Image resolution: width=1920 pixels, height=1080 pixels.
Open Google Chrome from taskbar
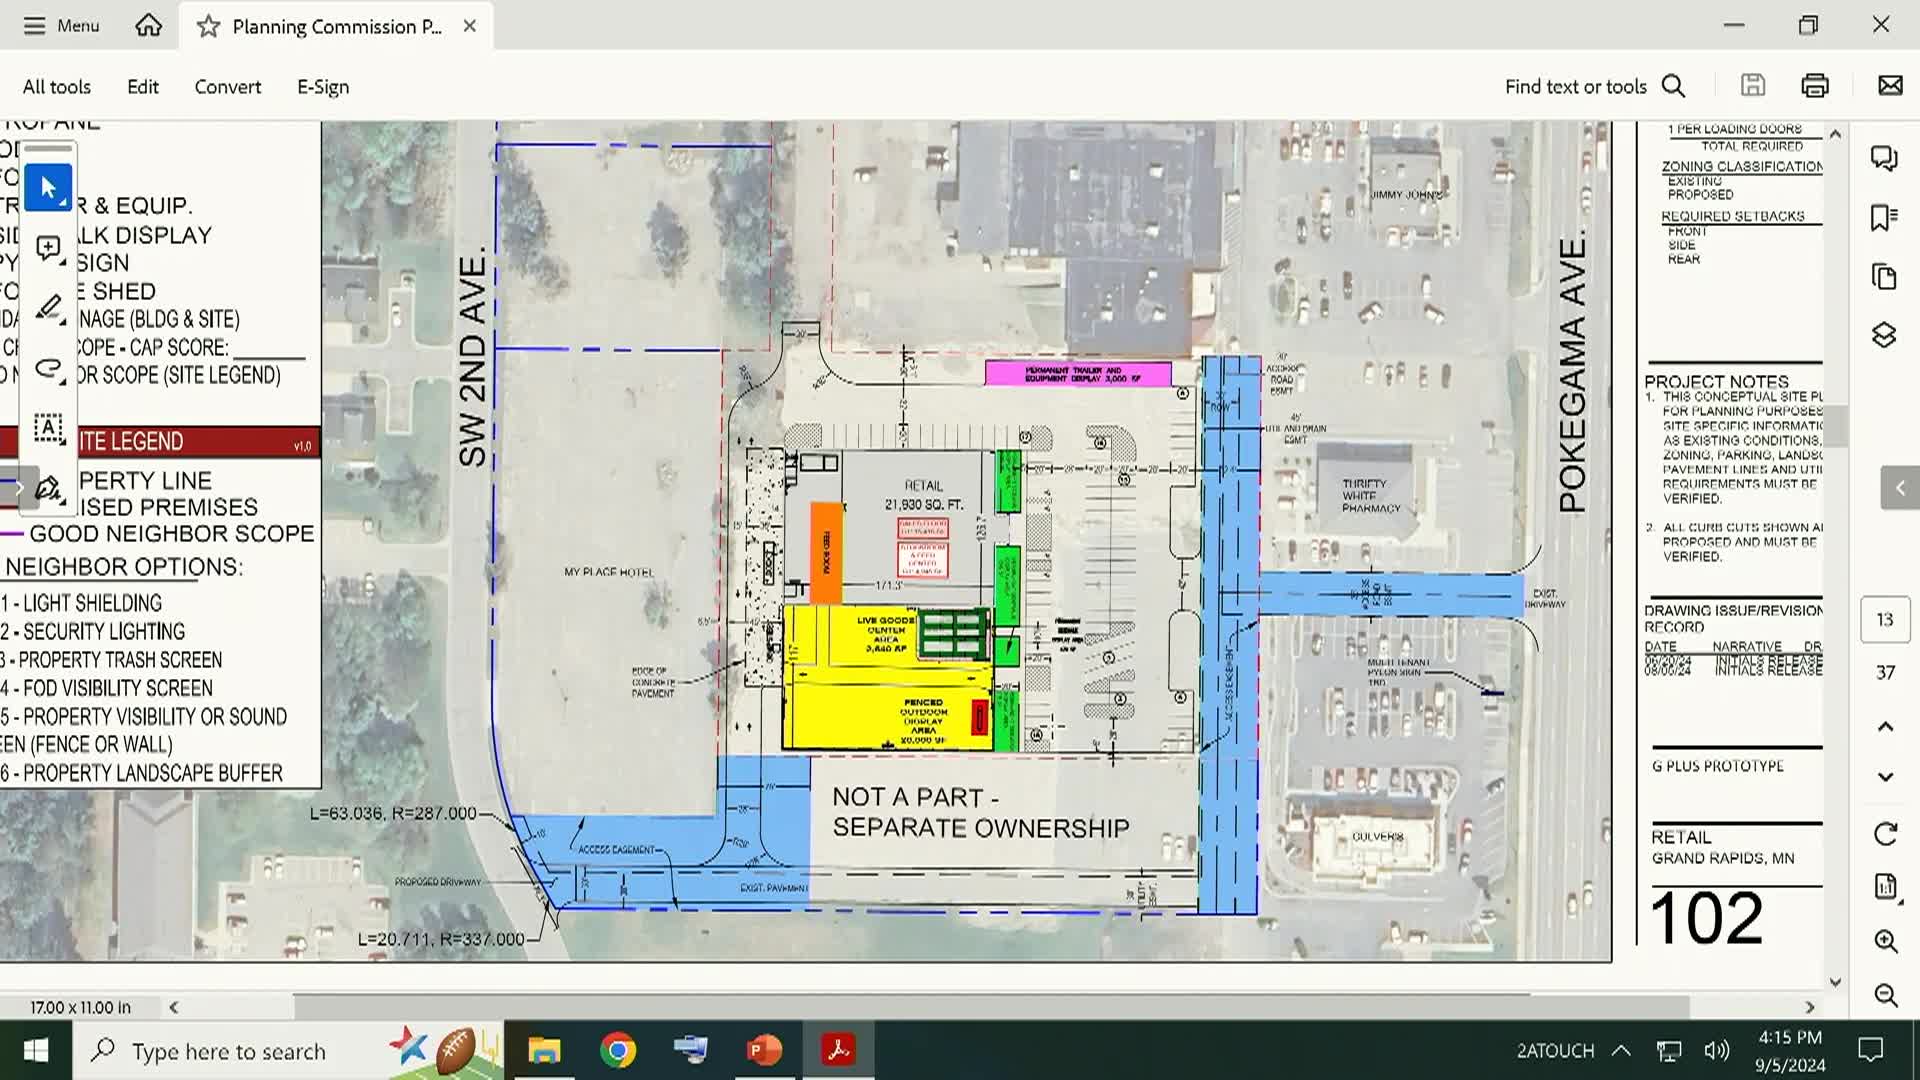618,1051
